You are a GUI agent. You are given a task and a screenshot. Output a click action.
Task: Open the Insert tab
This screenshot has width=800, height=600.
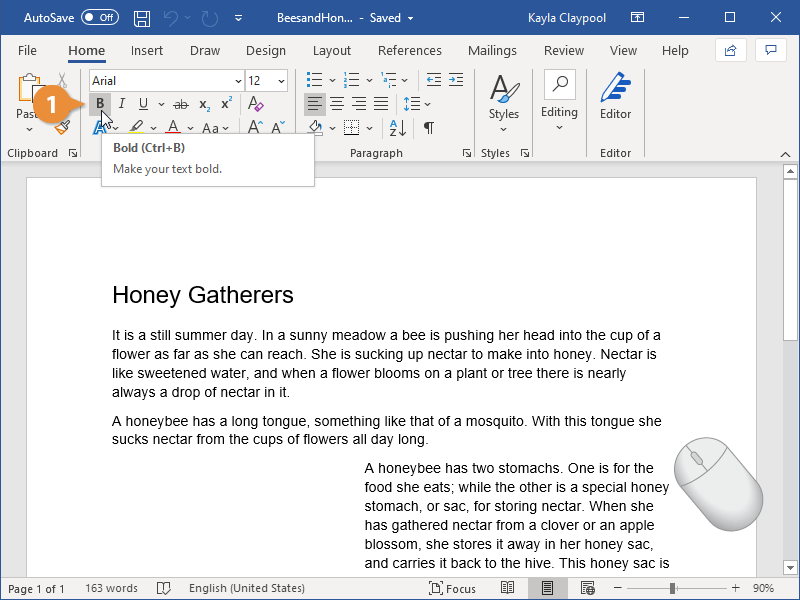pyautogui.click(x=147, y=51)
